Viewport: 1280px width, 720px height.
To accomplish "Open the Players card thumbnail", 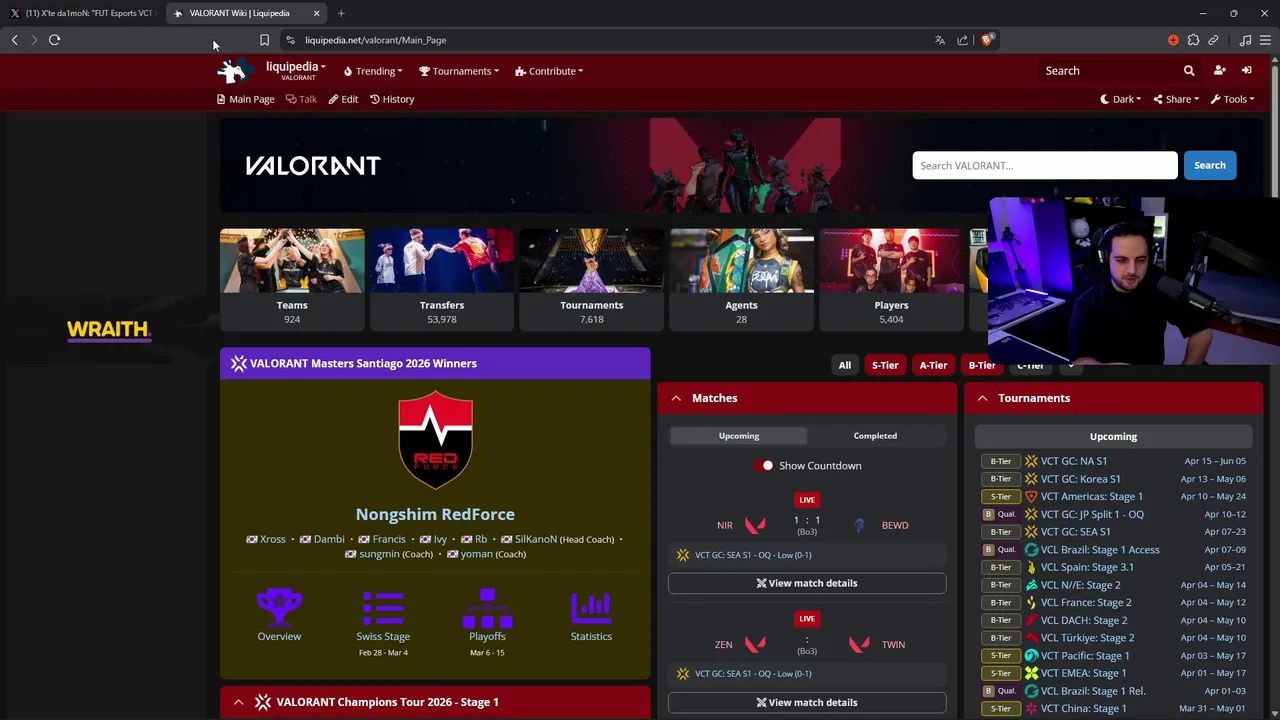I will (891, 261).
